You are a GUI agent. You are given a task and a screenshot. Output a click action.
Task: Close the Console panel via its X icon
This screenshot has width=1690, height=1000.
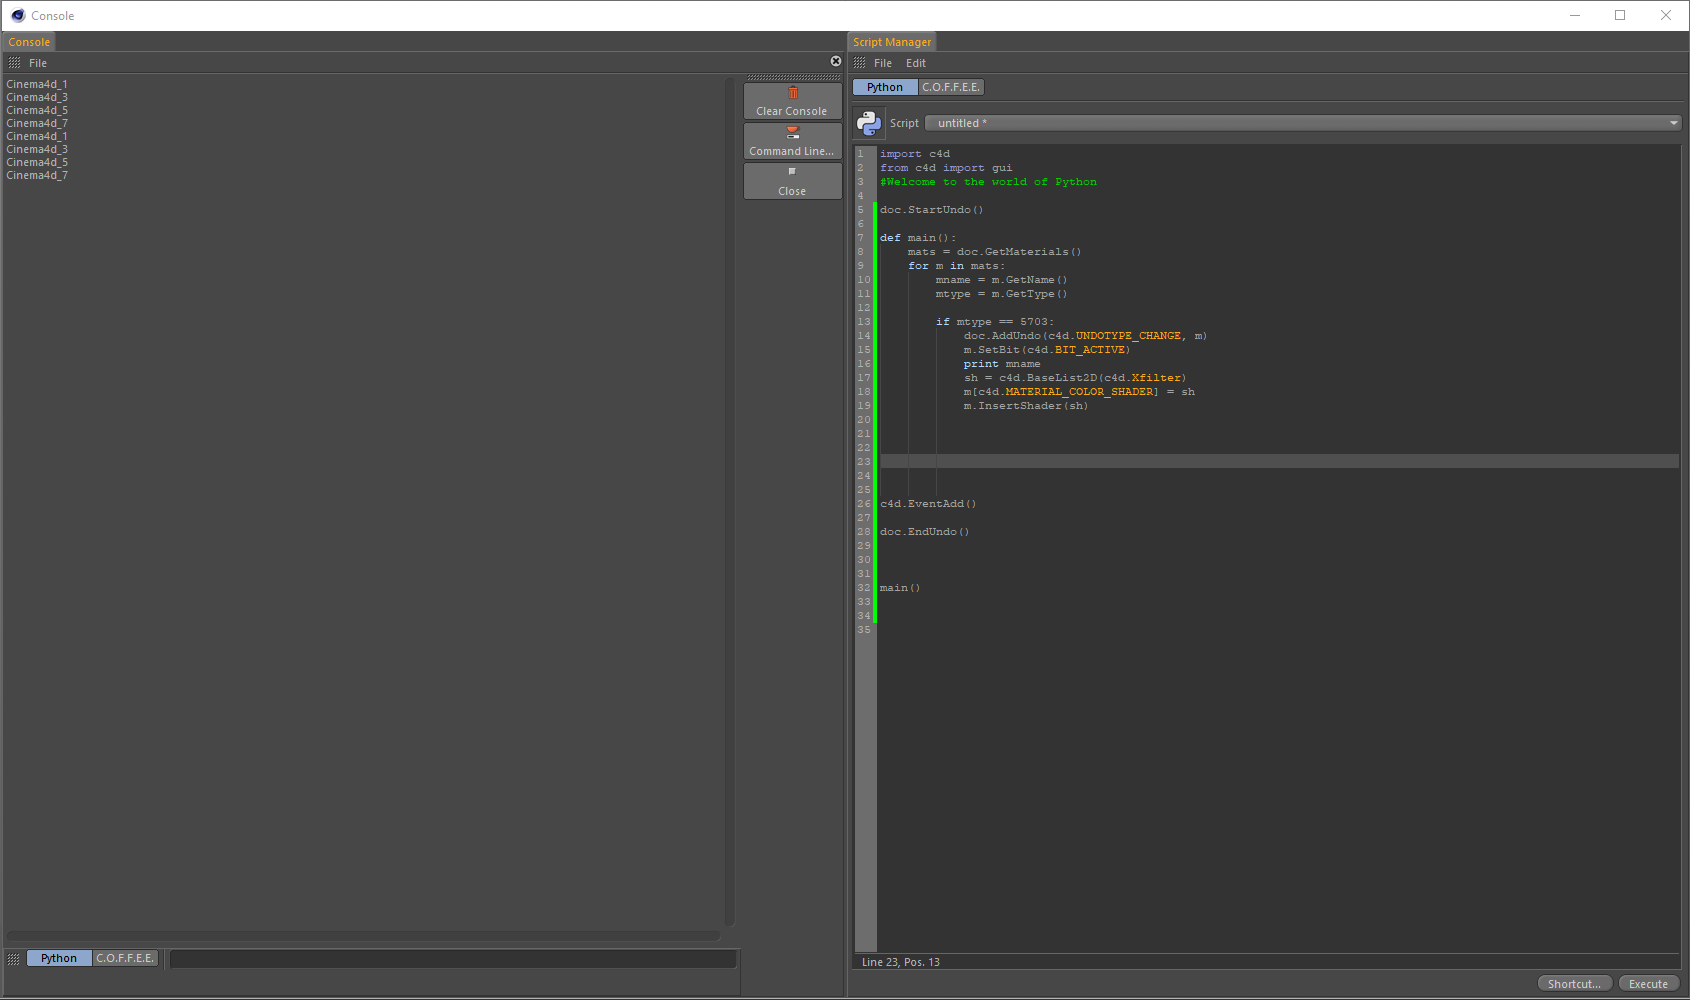(835, 60)
